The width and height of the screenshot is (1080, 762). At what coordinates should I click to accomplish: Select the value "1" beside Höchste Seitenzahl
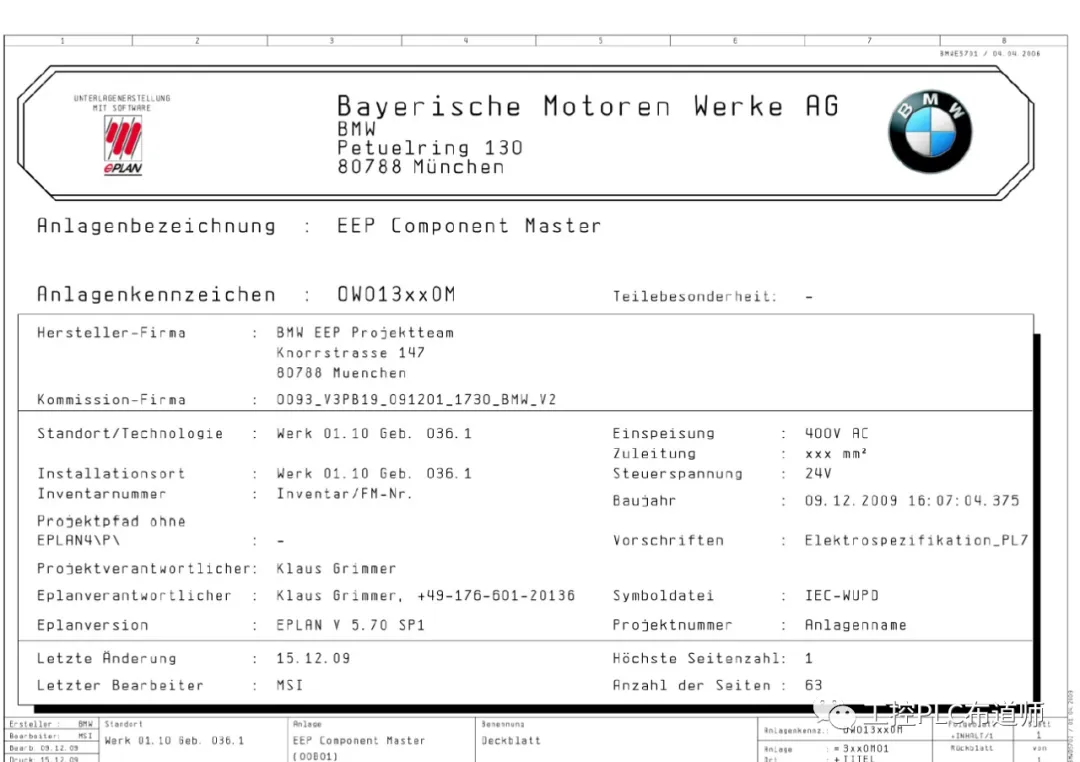tap(809, 659)
